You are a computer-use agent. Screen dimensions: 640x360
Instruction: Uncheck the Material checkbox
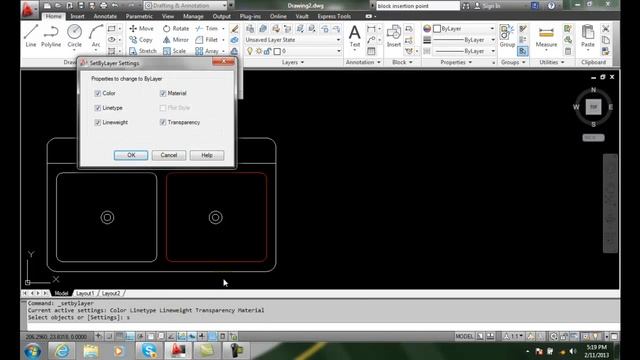pyautogui.click(x=163, y=93)
